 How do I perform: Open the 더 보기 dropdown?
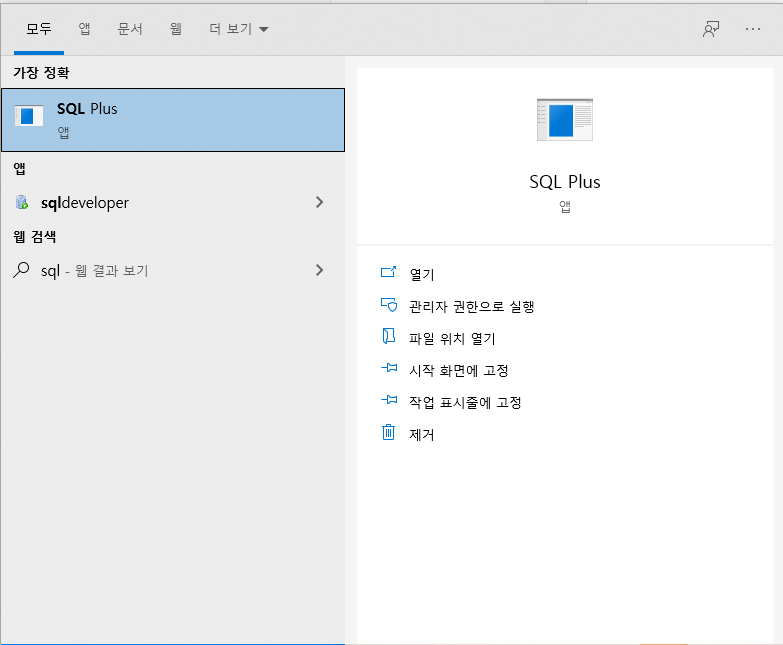point(238,29)
